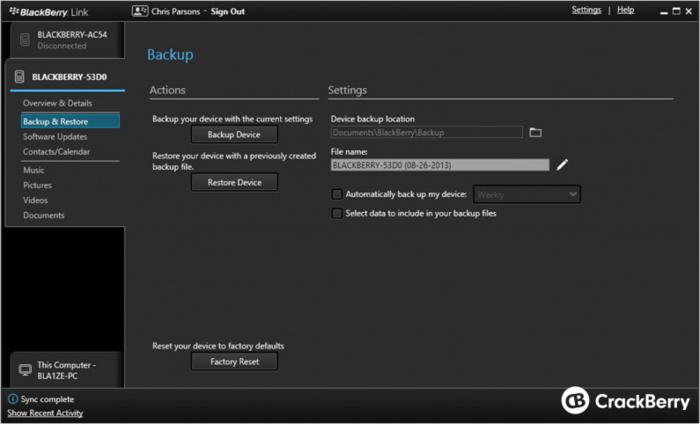Click the Sign Out link
Screen dimensions: 700x424
[x=228, y=12]
